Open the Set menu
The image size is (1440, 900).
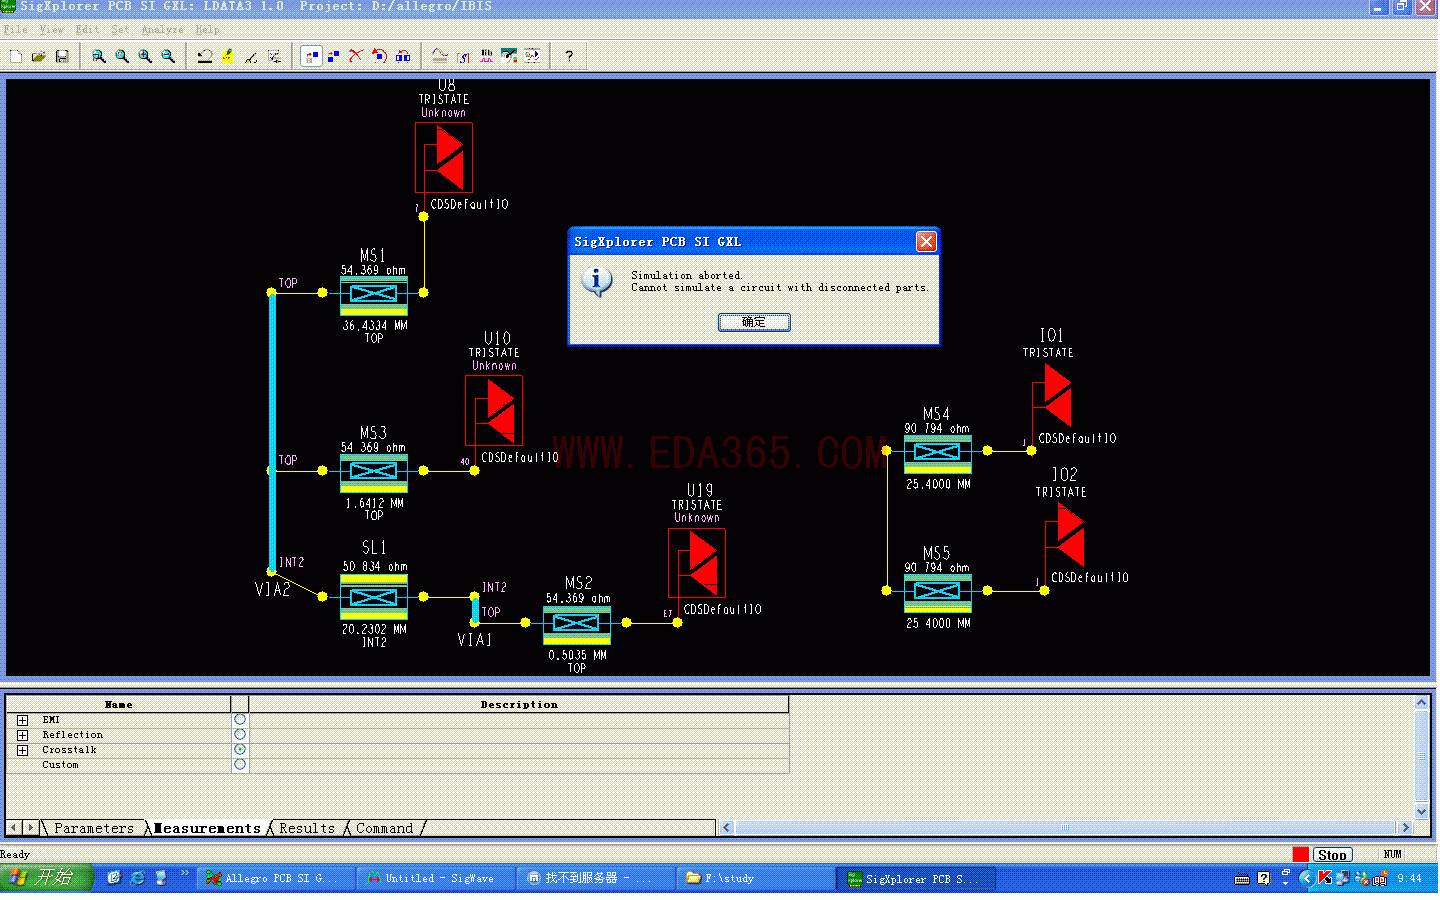[120, 30]
